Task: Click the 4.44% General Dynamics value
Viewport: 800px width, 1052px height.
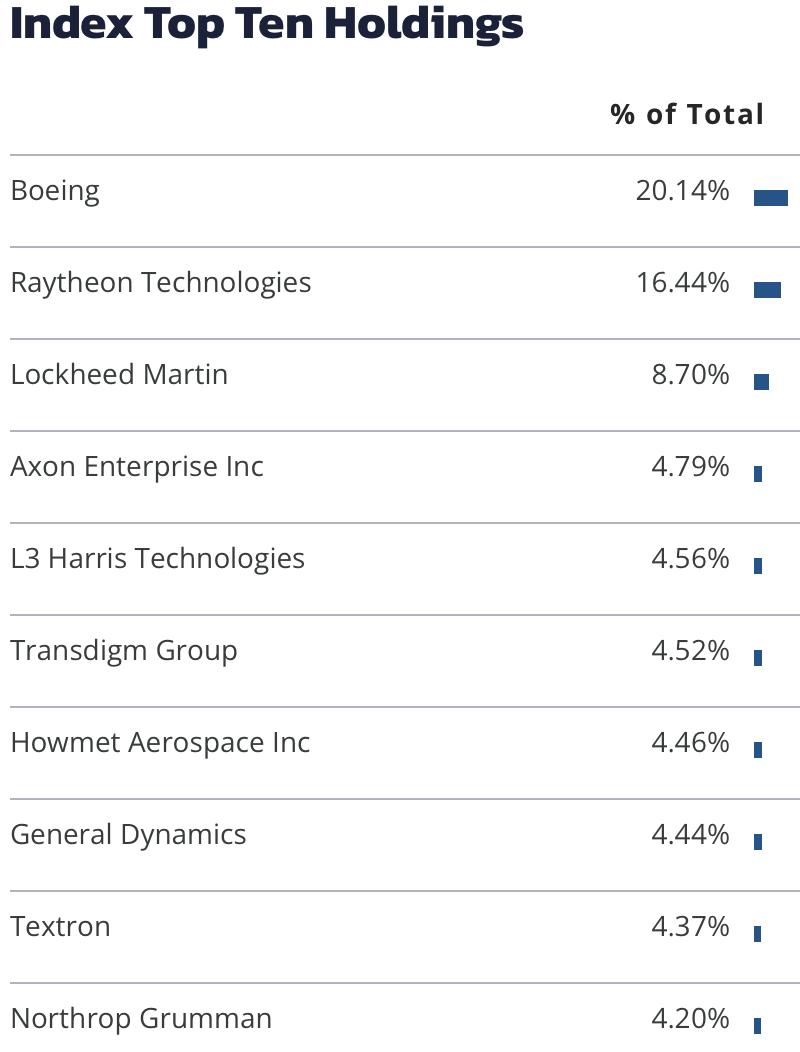Action: tap(691, 835)
